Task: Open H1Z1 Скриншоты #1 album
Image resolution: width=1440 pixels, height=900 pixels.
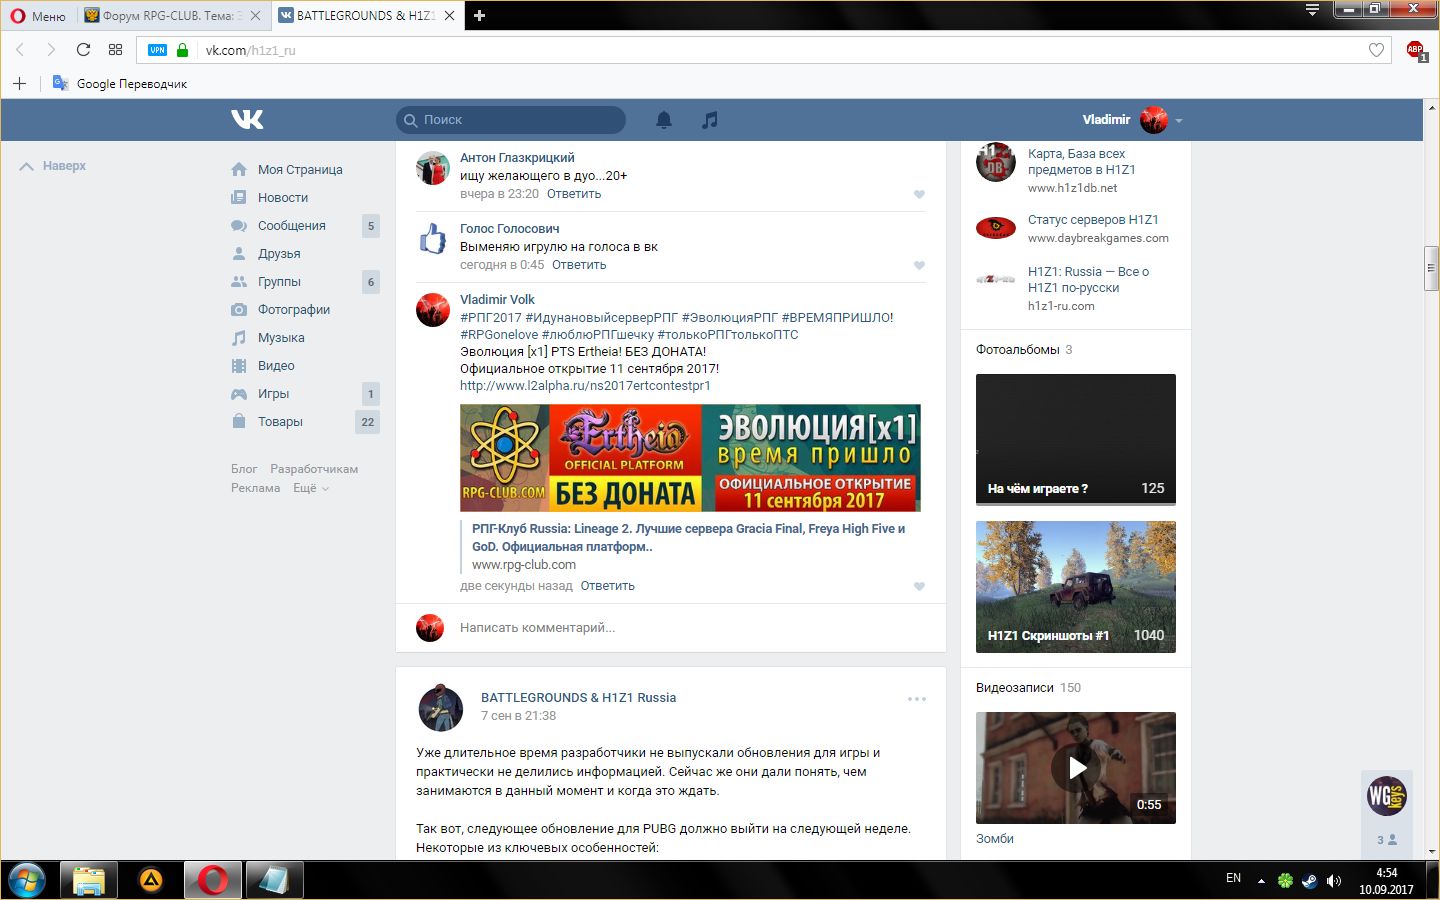Action: click(1076, 587)
